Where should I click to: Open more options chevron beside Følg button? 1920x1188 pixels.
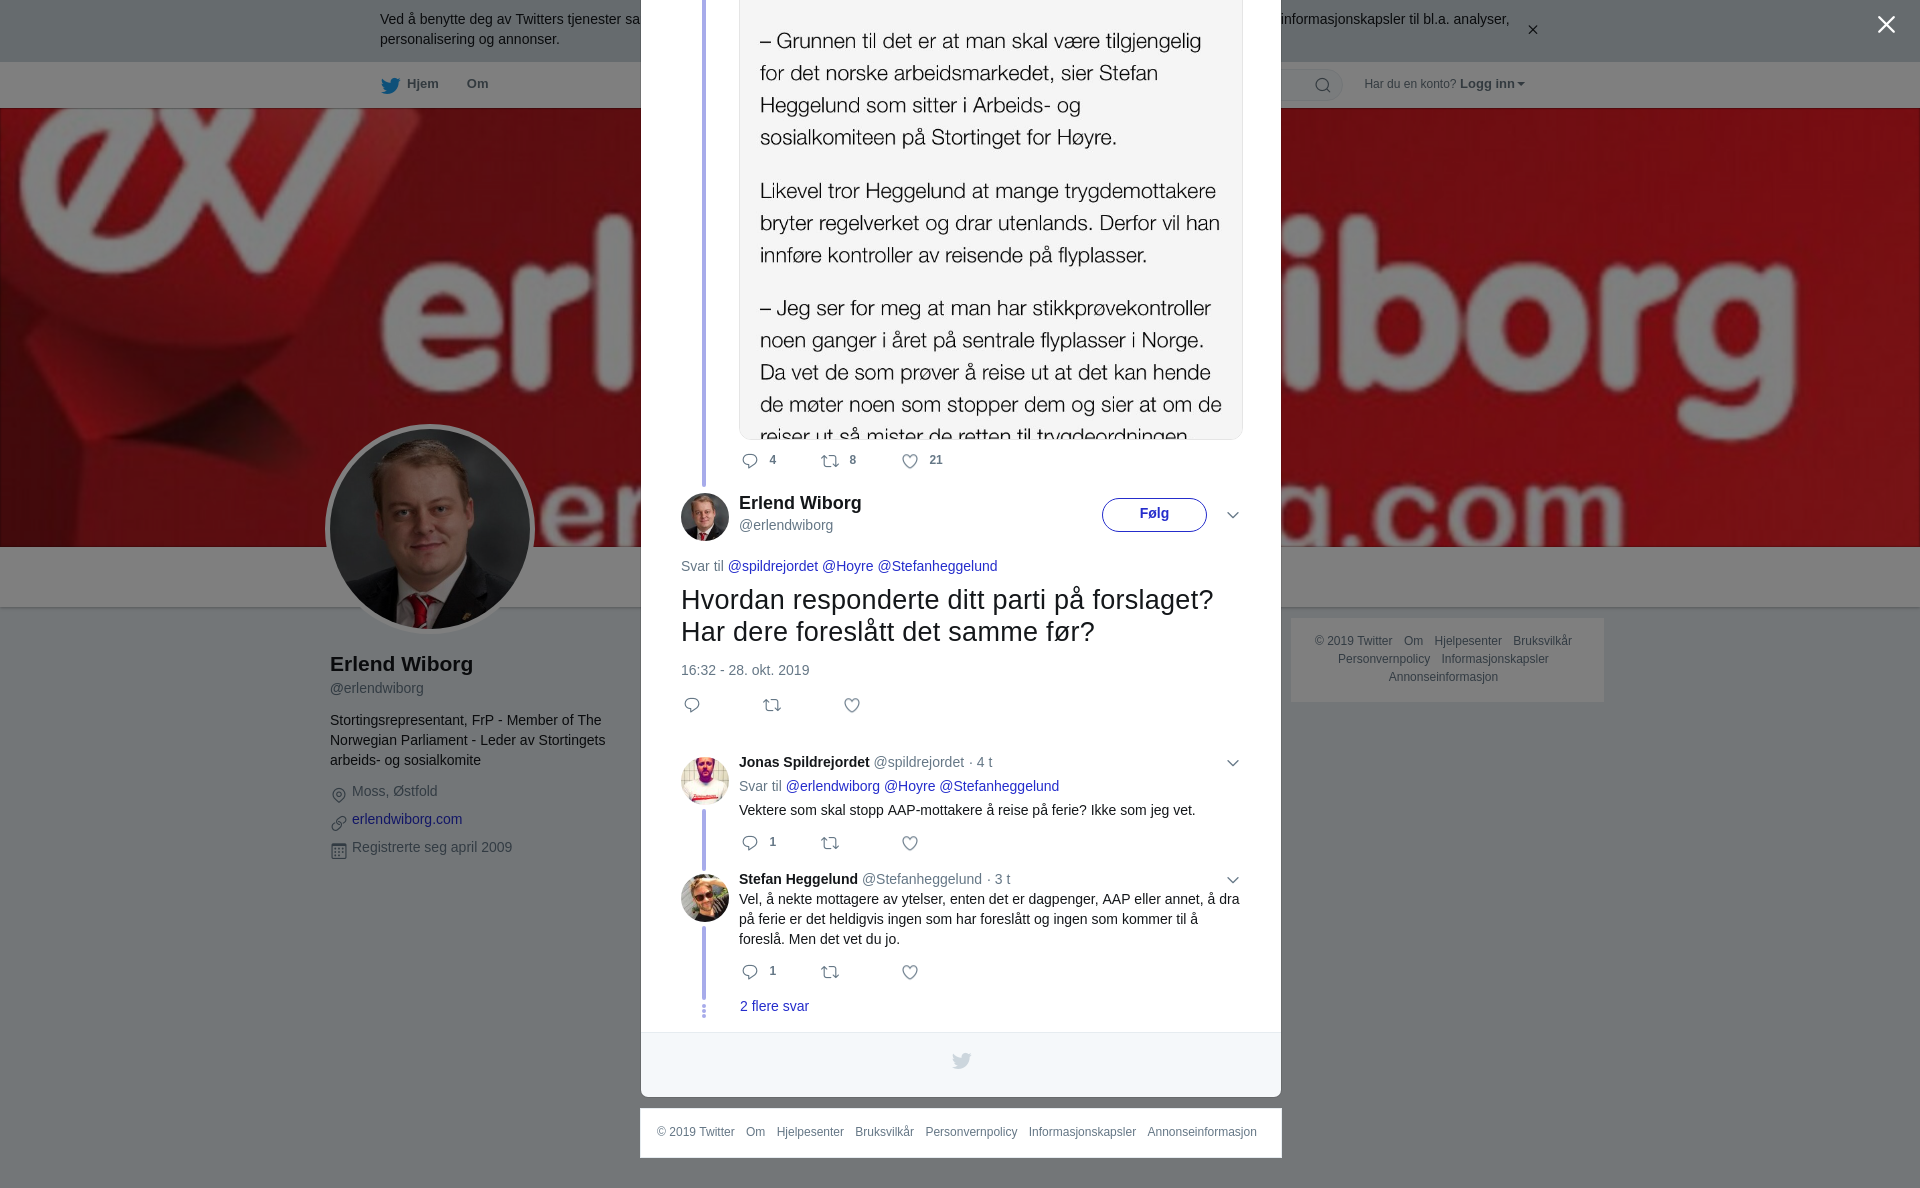click(x=1233, y=515)
